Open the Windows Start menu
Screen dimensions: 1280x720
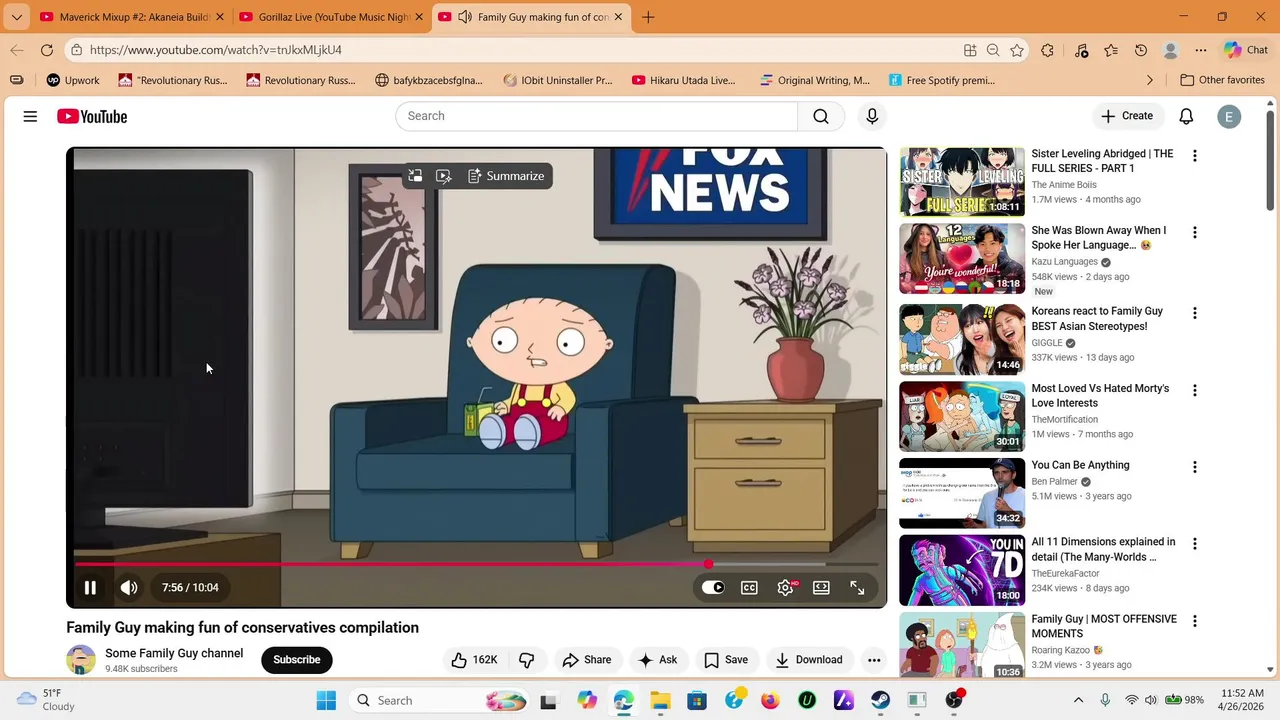[x=326, y=700]
